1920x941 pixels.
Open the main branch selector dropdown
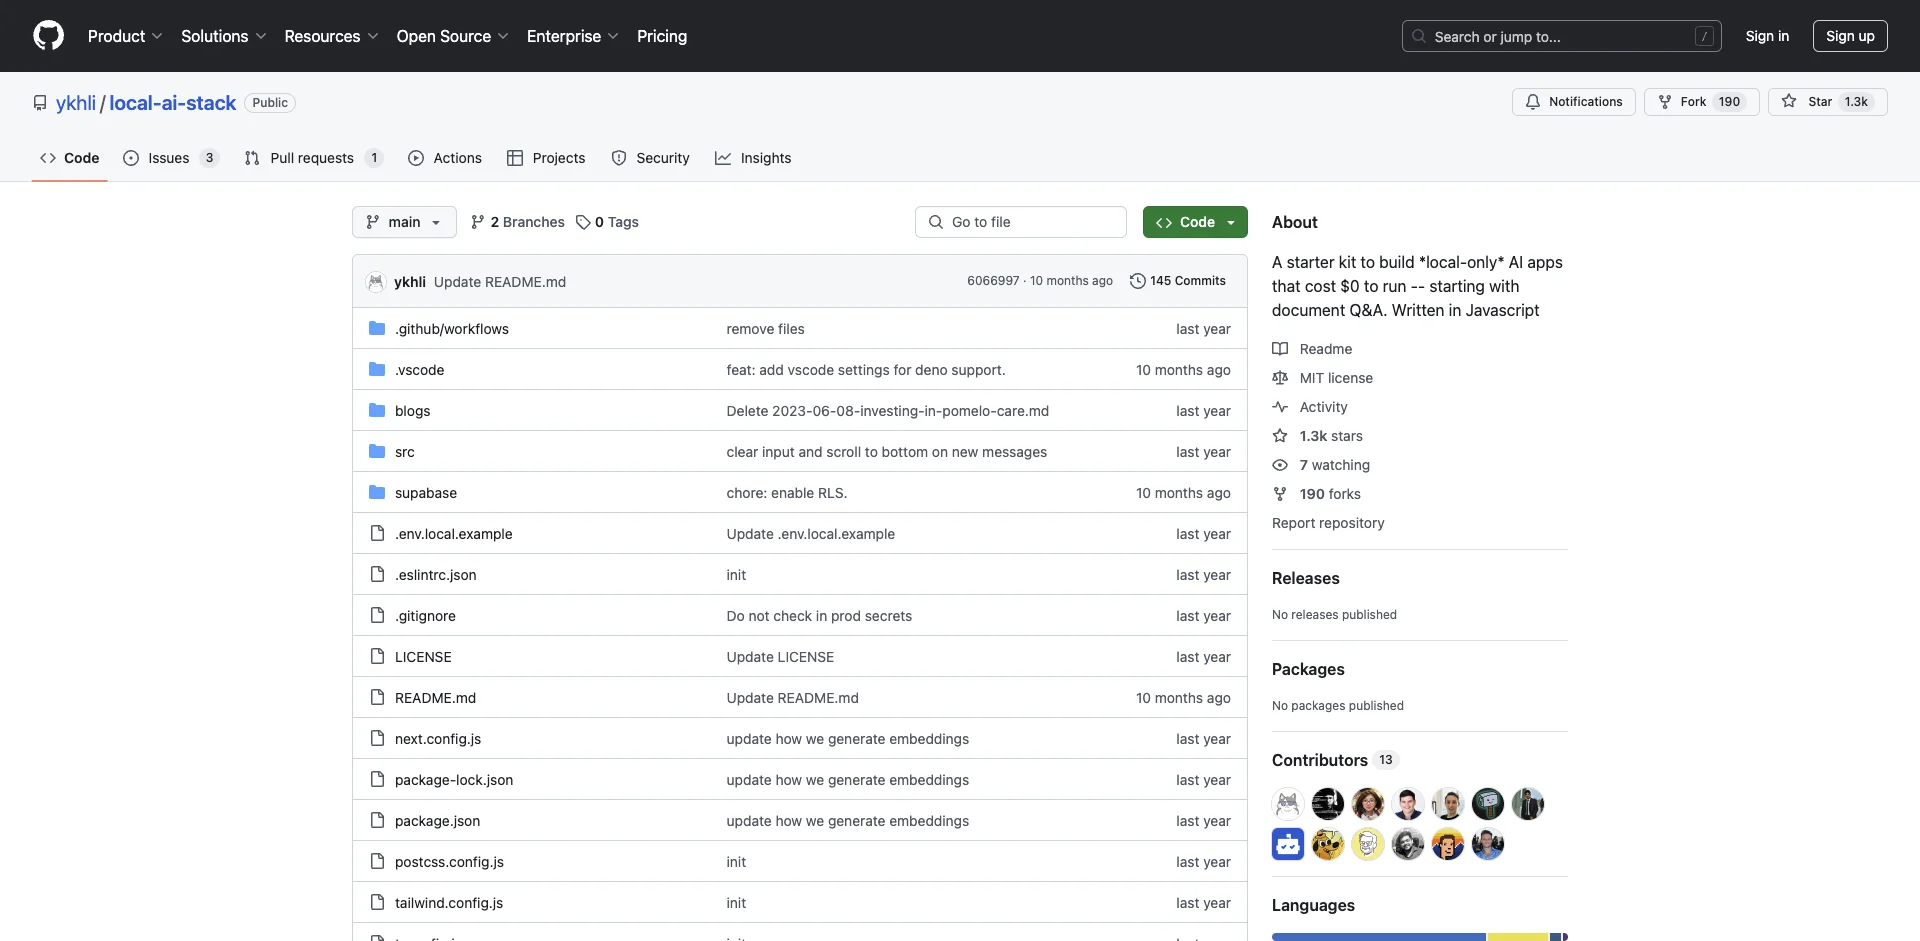(x=404, y=222)
